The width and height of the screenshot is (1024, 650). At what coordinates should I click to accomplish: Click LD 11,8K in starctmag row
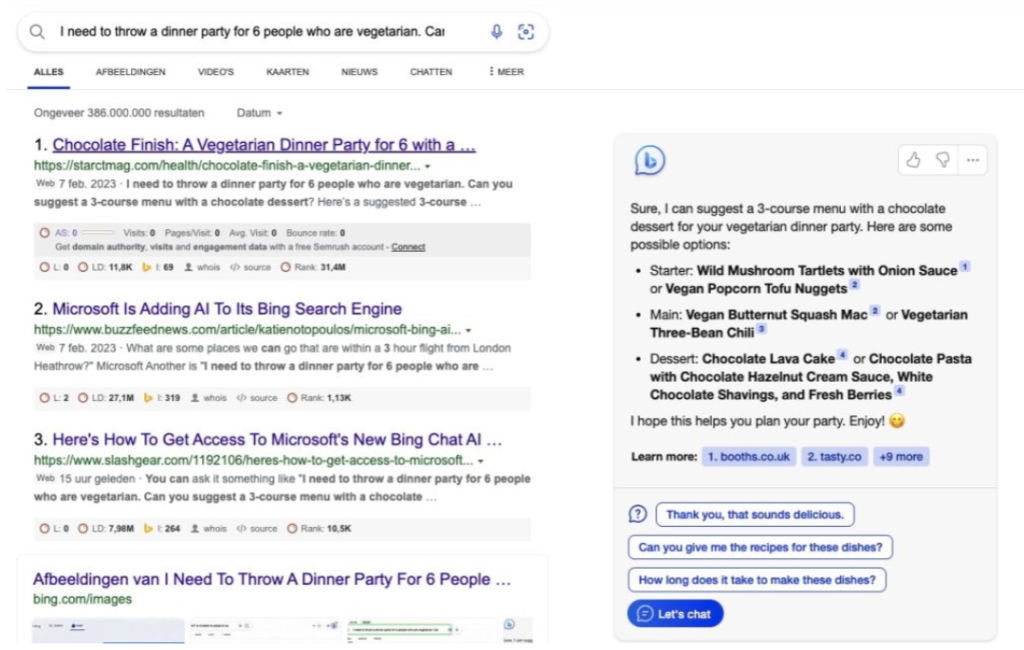coord(105,267)
